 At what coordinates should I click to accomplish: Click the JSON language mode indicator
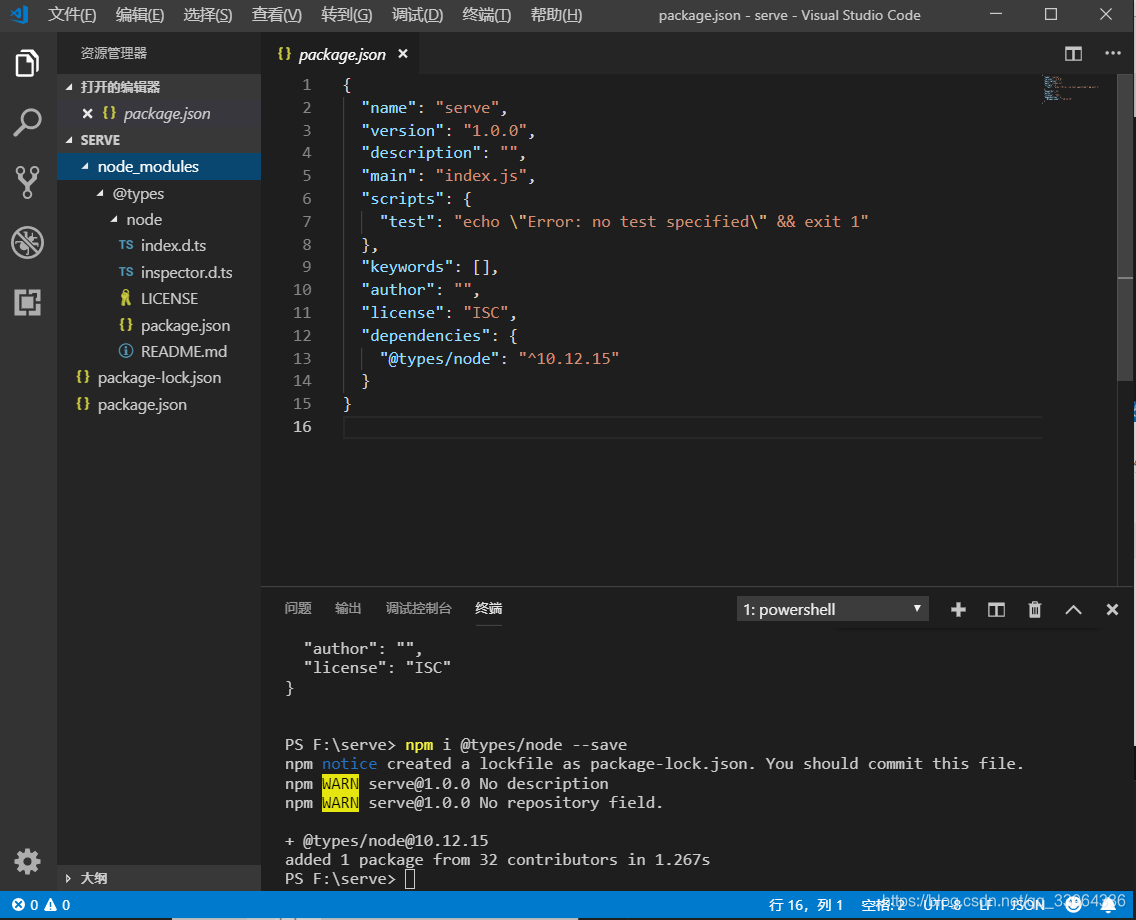point(1027,905)
